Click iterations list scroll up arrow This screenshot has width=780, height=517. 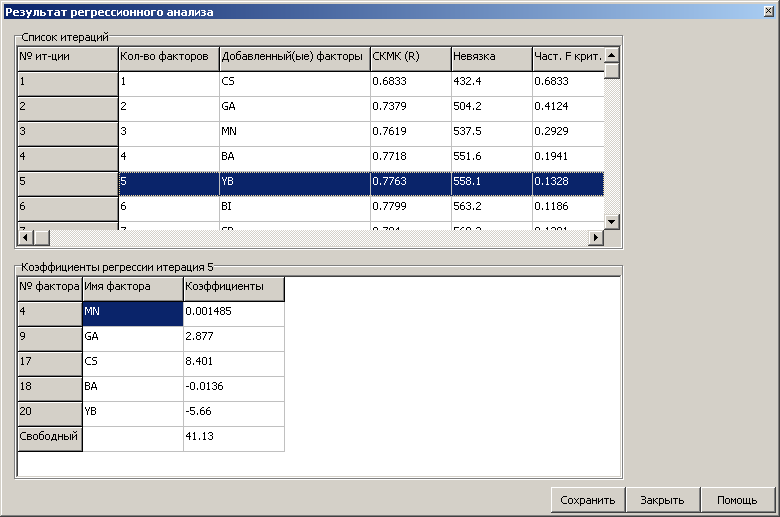pyautogui.click(x=612, y=55)
